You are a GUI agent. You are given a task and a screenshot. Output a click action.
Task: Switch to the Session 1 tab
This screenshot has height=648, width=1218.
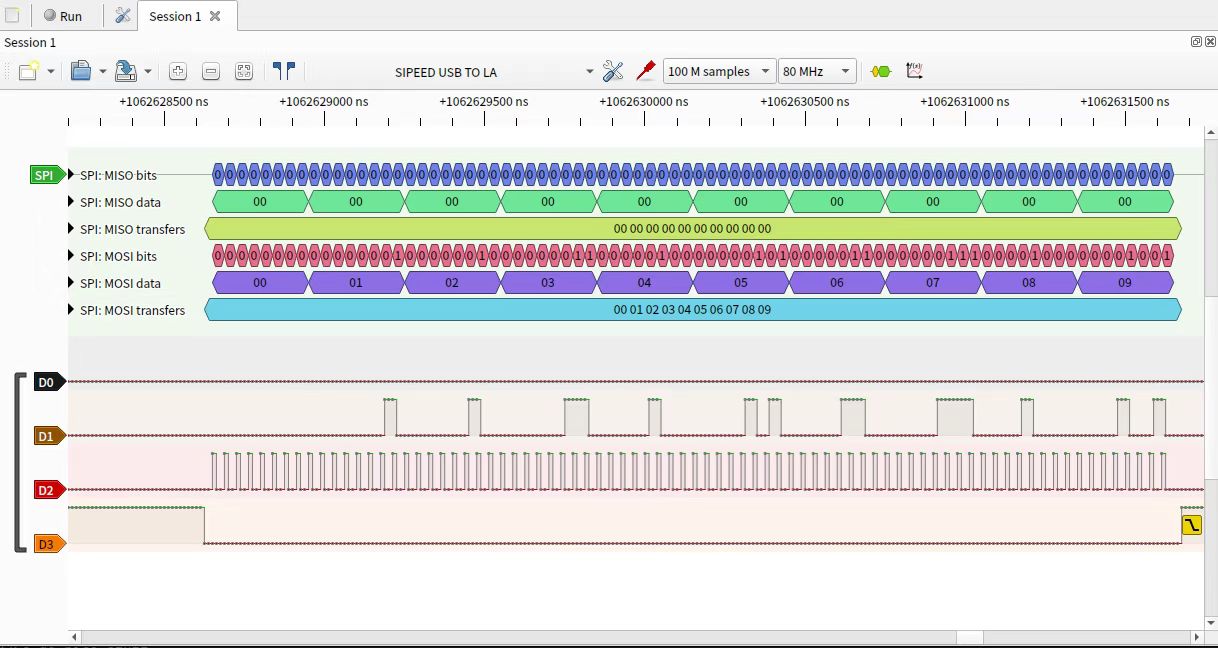[175, 16]
